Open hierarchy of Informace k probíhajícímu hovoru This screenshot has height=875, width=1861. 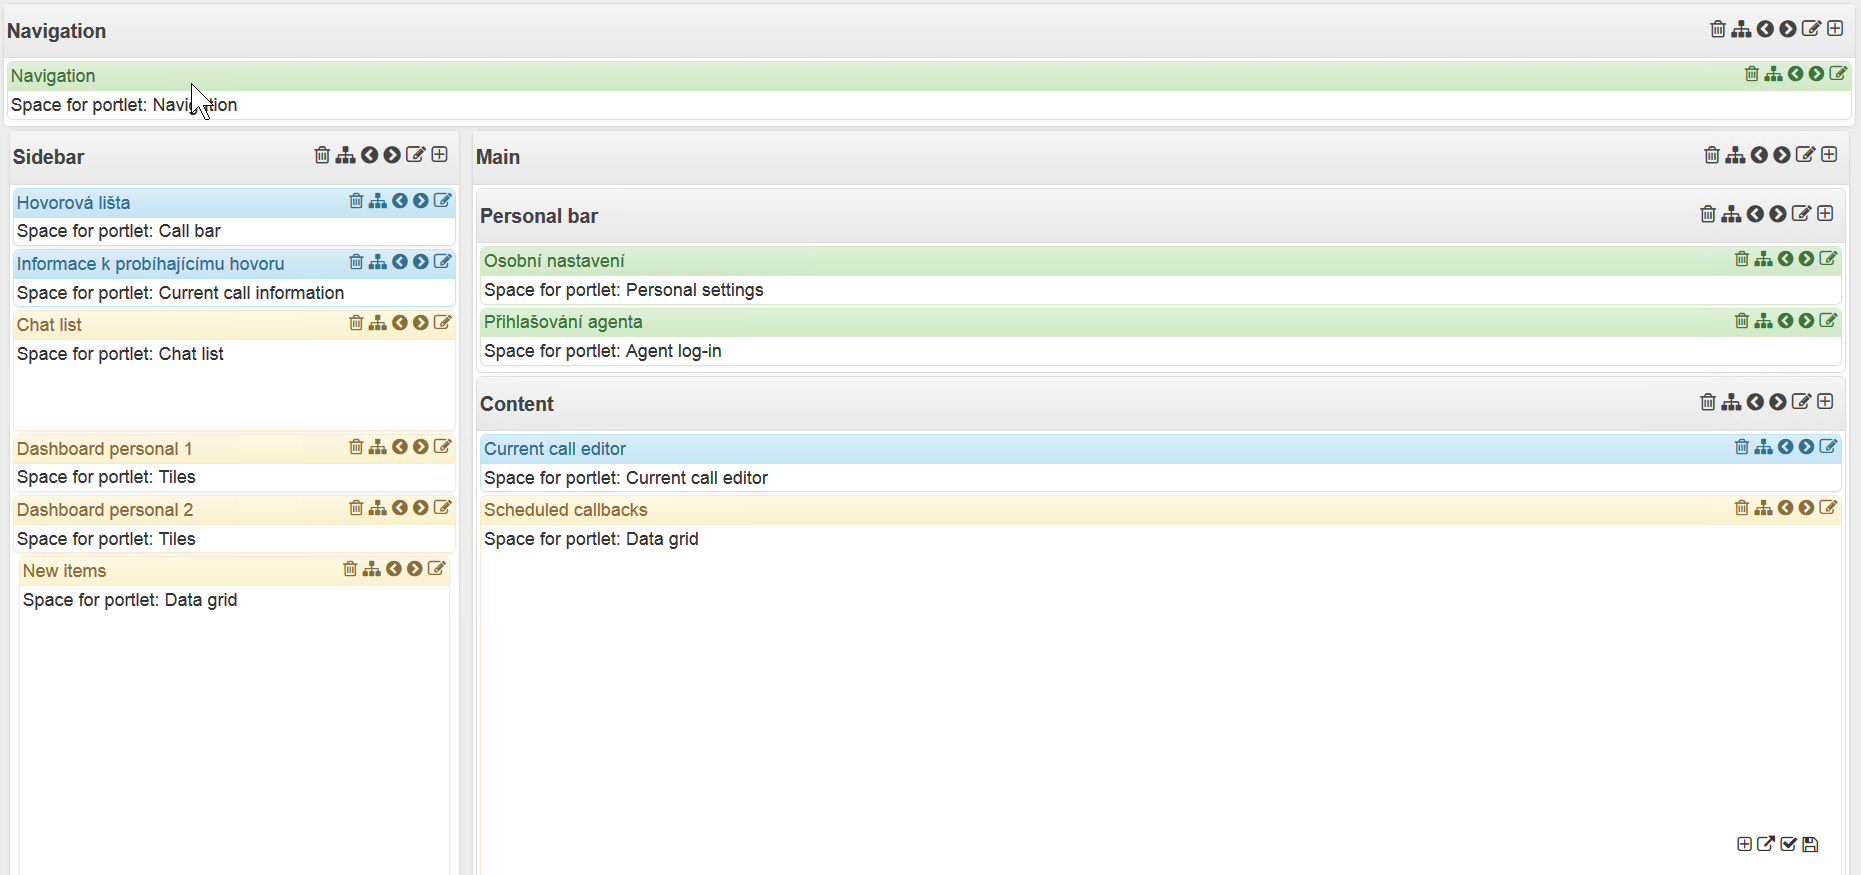click(x=378, y=262)
